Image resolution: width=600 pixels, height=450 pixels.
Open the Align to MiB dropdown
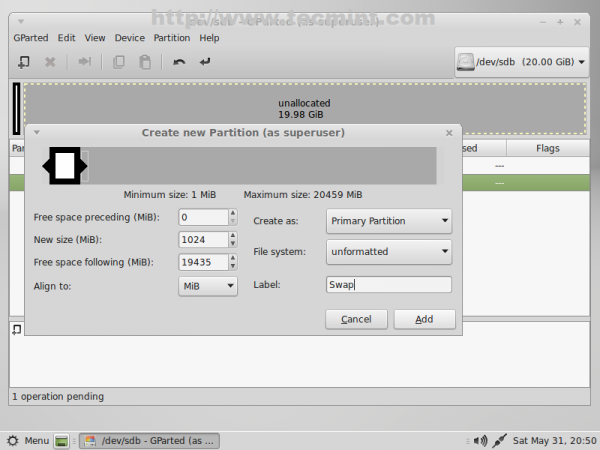point(208,286)
